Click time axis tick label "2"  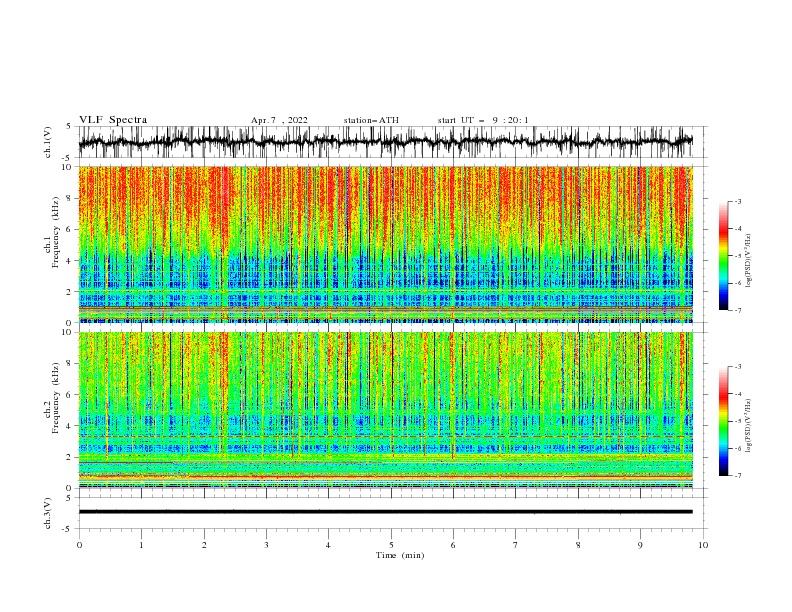[x=204, y=545]
